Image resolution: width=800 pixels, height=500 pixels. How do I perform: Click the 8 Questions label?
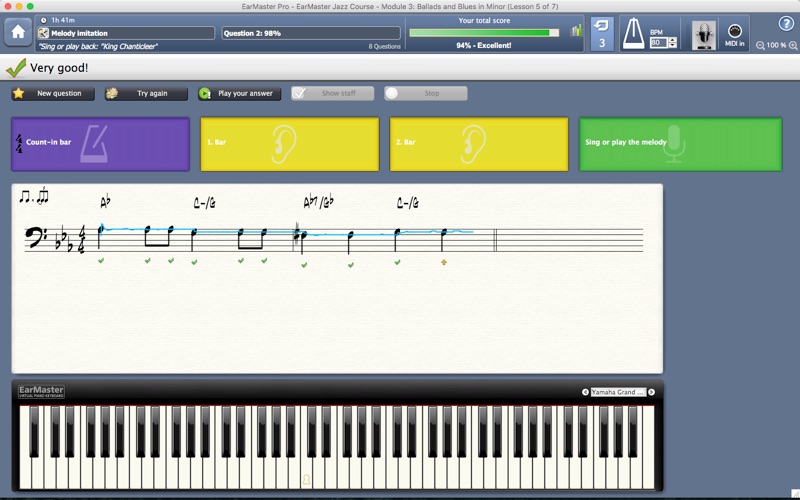point(385,46)
